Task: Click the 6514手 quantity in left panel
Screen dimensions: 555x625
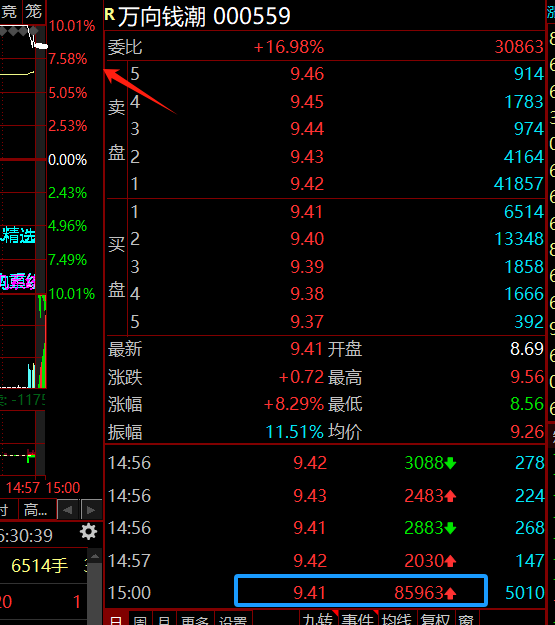Action: pyautogui.click(x=39, y=566)
